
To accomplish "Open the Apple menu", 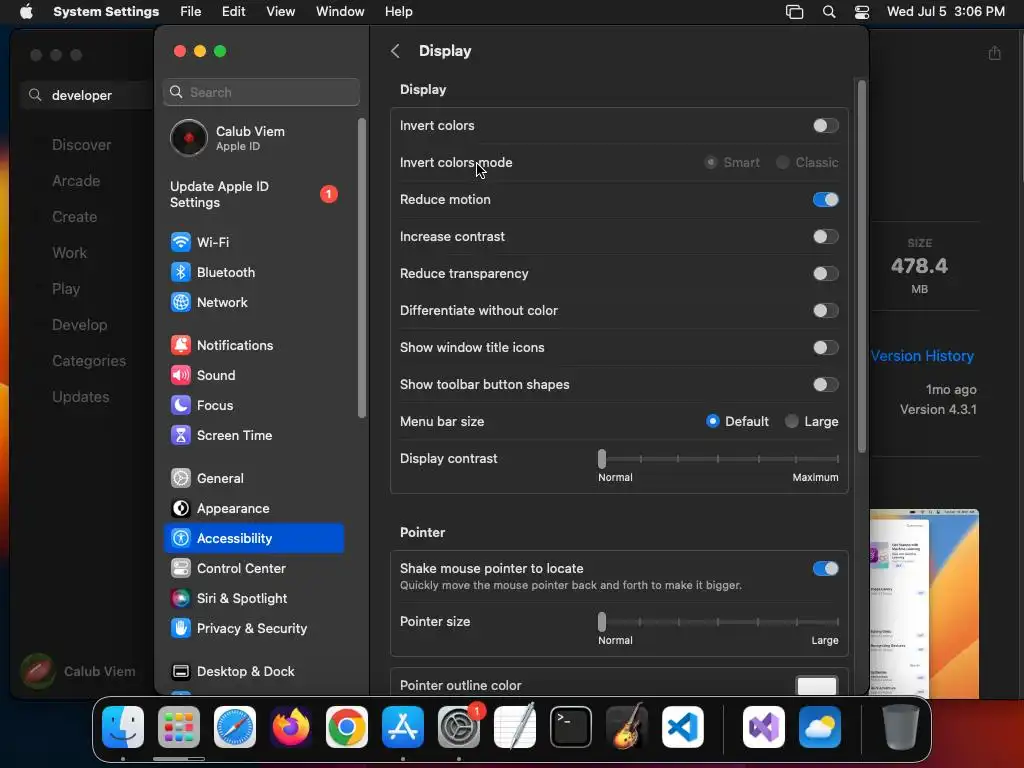I will (26, 12).
